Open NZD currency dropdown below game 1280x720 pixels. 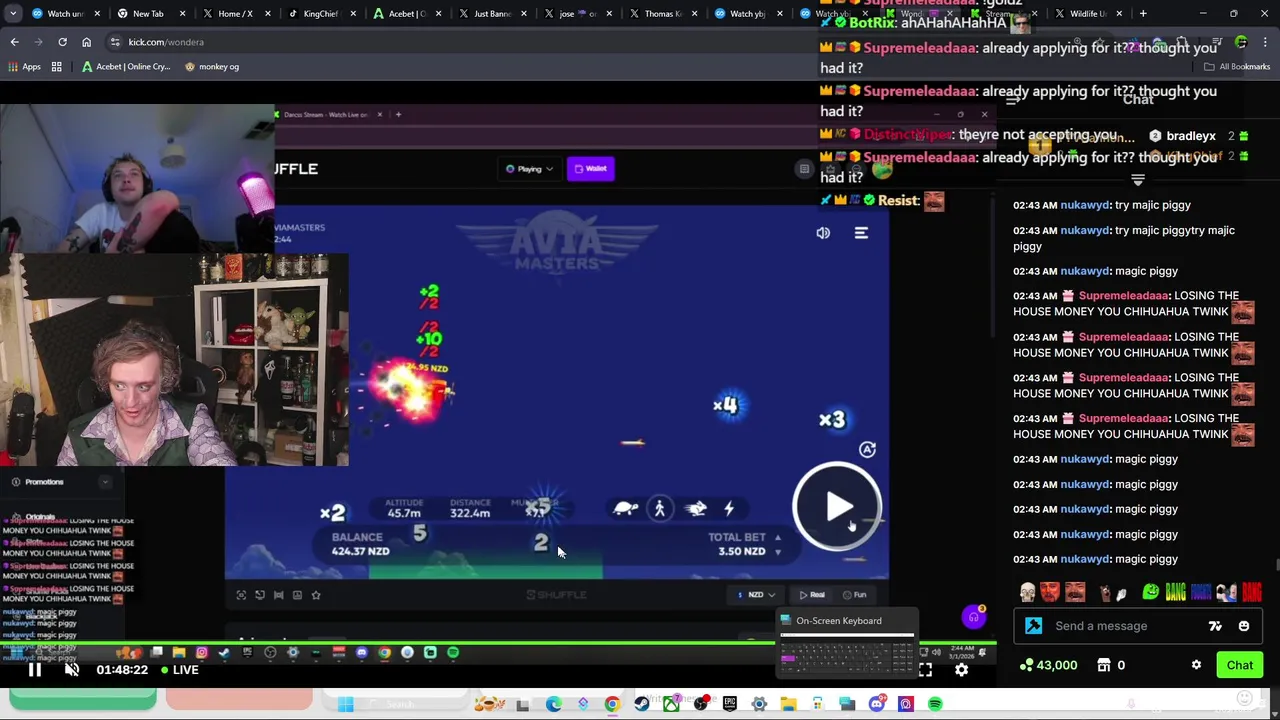756,595
